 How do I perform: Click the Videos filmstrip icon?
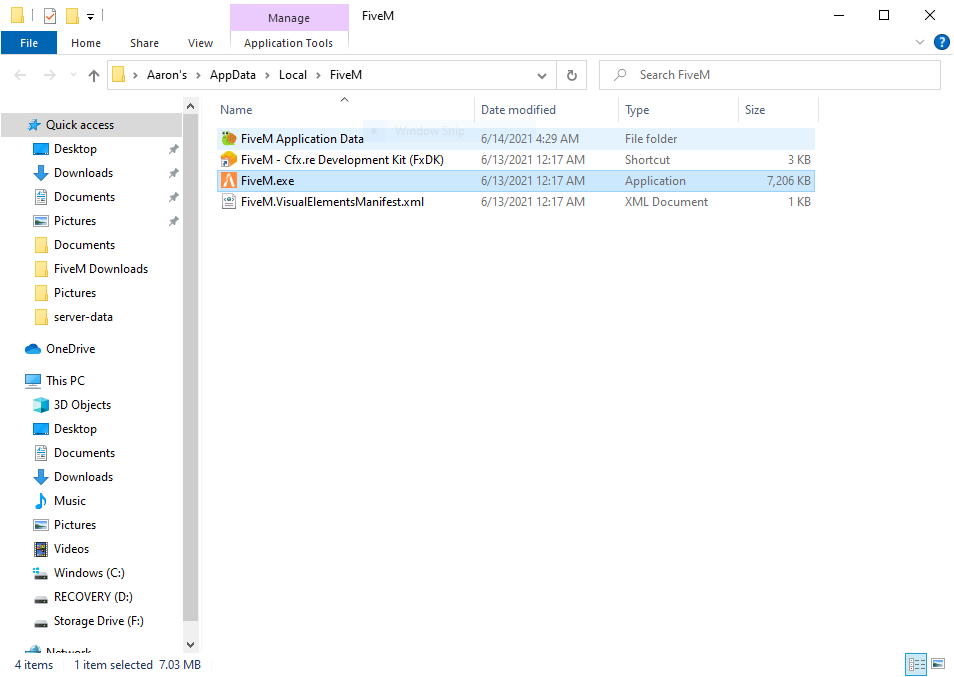pyautogui.click(x=41, y=549)
